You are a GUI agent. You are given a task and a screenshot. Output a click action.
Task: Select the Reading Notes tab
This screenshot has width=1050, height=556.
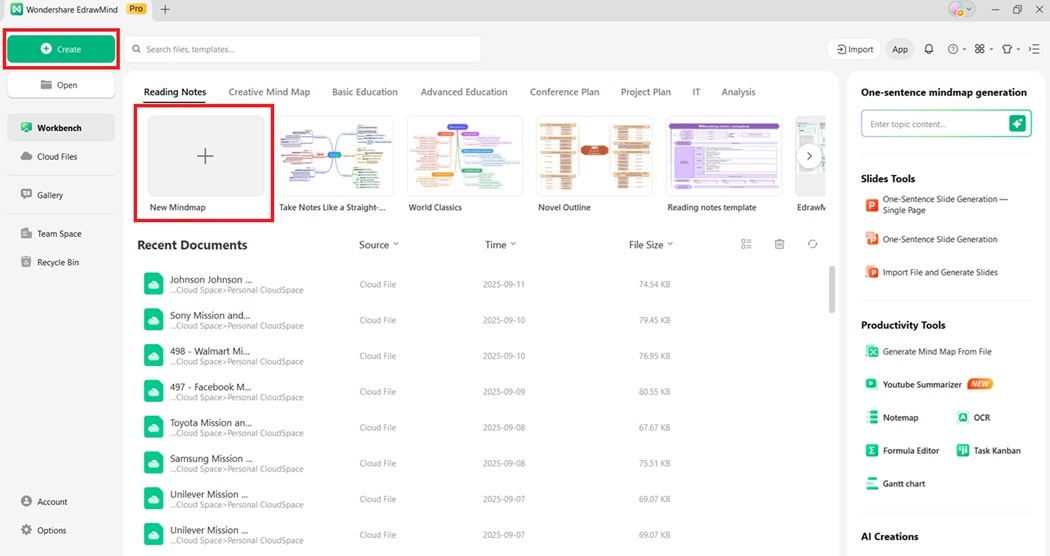point(175,92)
